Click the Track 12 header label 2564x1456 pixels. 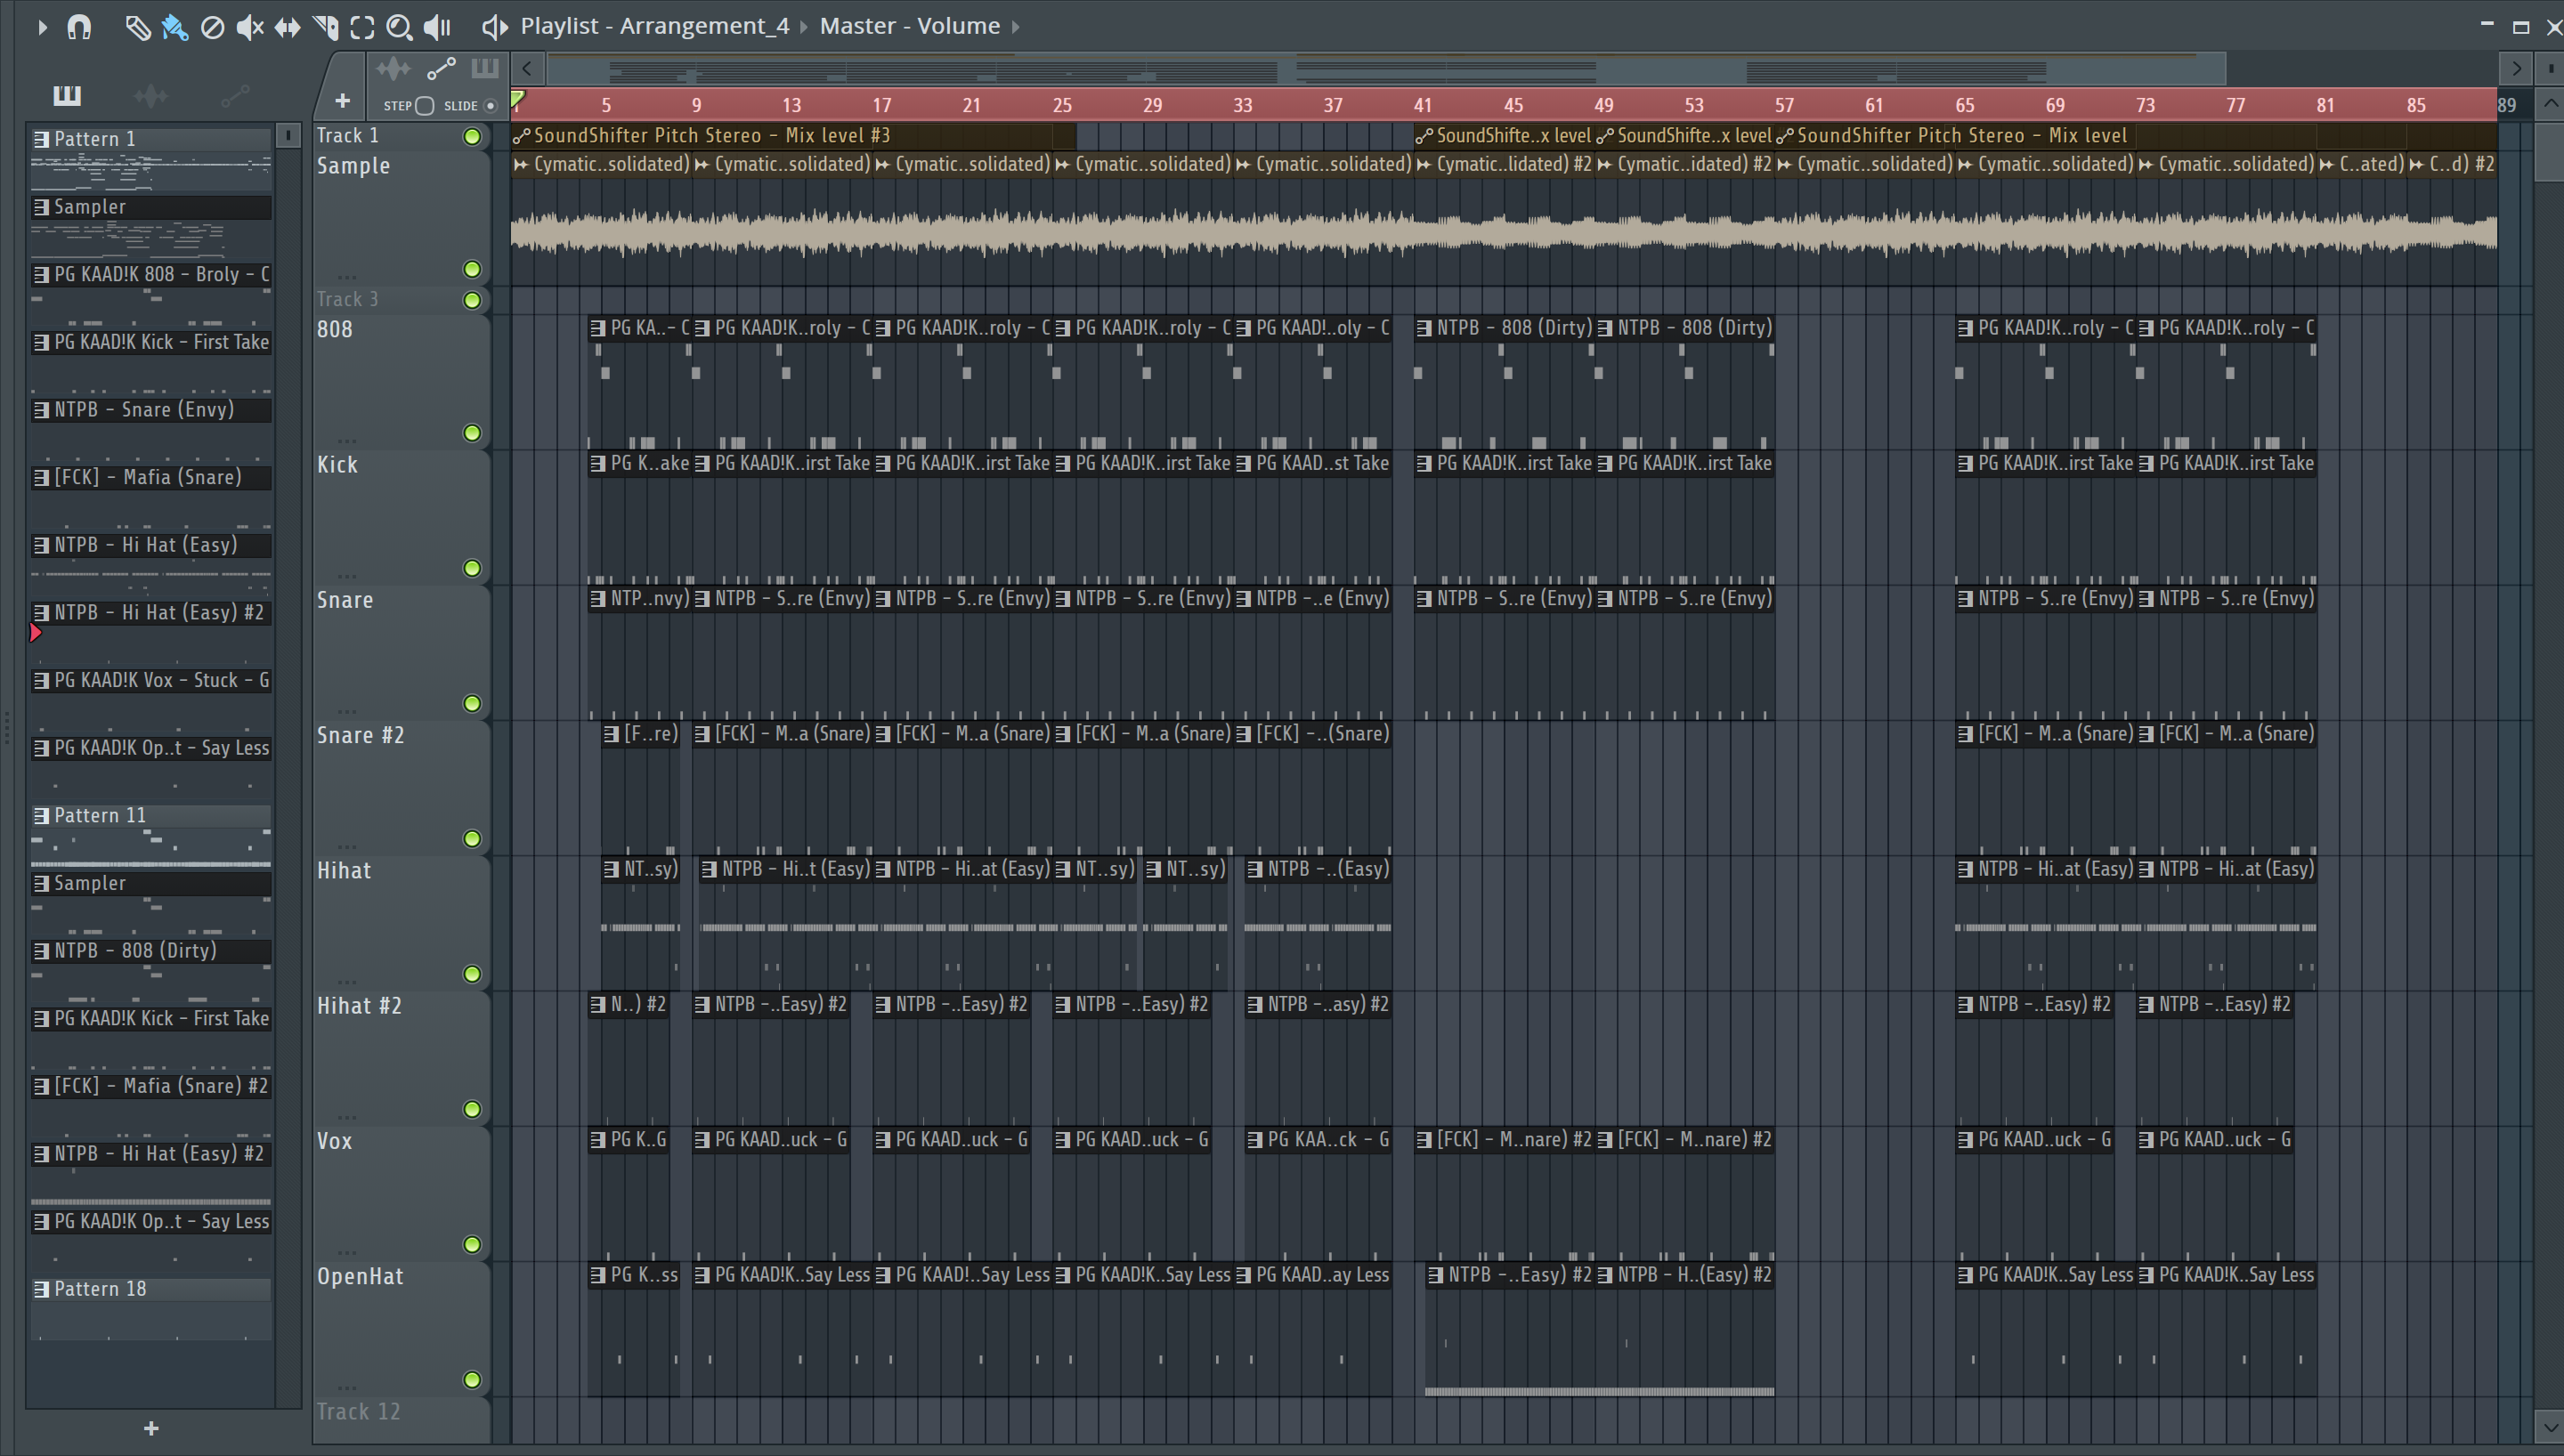coord(358,1411)
